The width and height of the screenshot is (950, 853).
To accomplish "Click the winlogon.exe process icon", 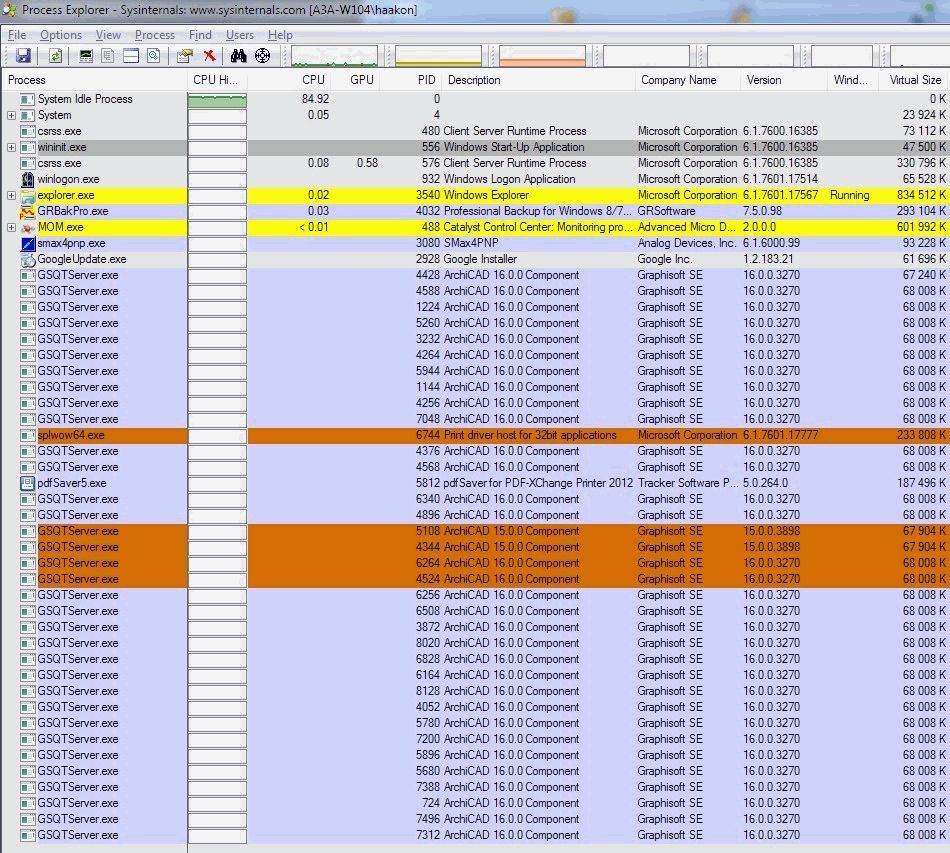I will point(27,179).
